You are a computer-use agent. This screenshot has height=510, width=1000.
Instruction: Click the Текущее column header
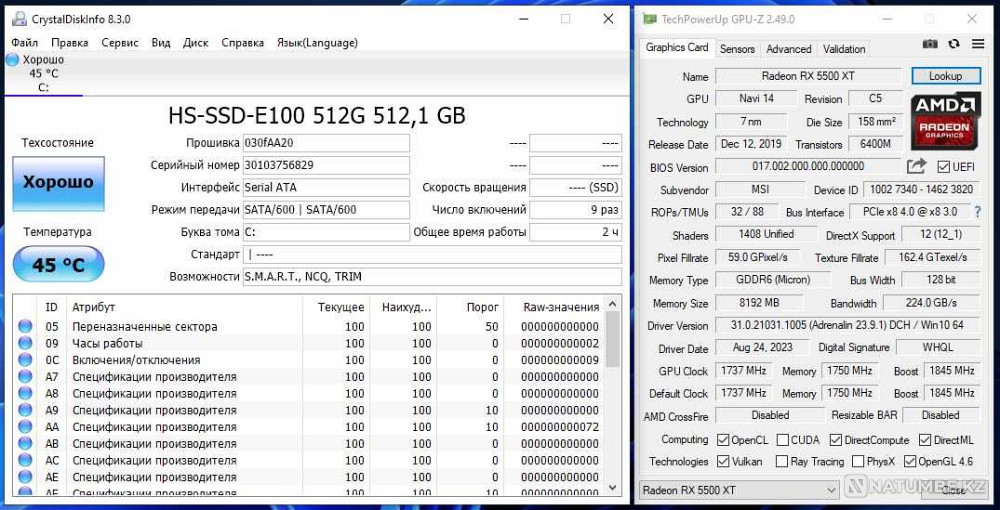click(x=336, y=307)
